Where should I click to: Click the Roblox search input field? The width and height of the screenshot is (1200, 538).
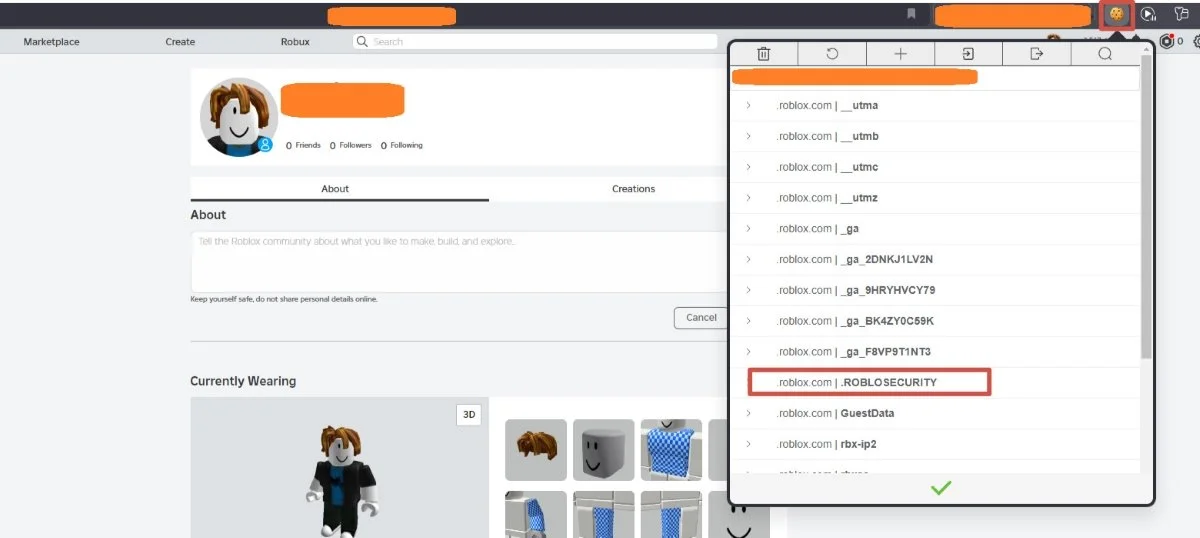pyautogui.click(x=535, y=42)
